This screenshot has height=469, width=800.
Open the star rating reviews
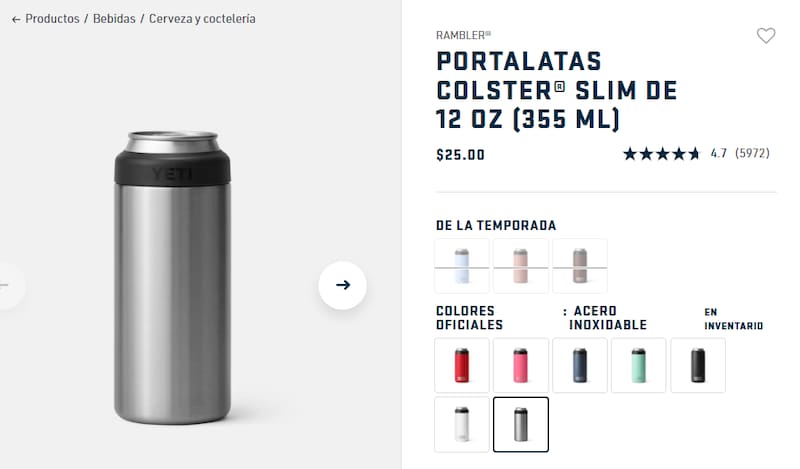(661, 154)
